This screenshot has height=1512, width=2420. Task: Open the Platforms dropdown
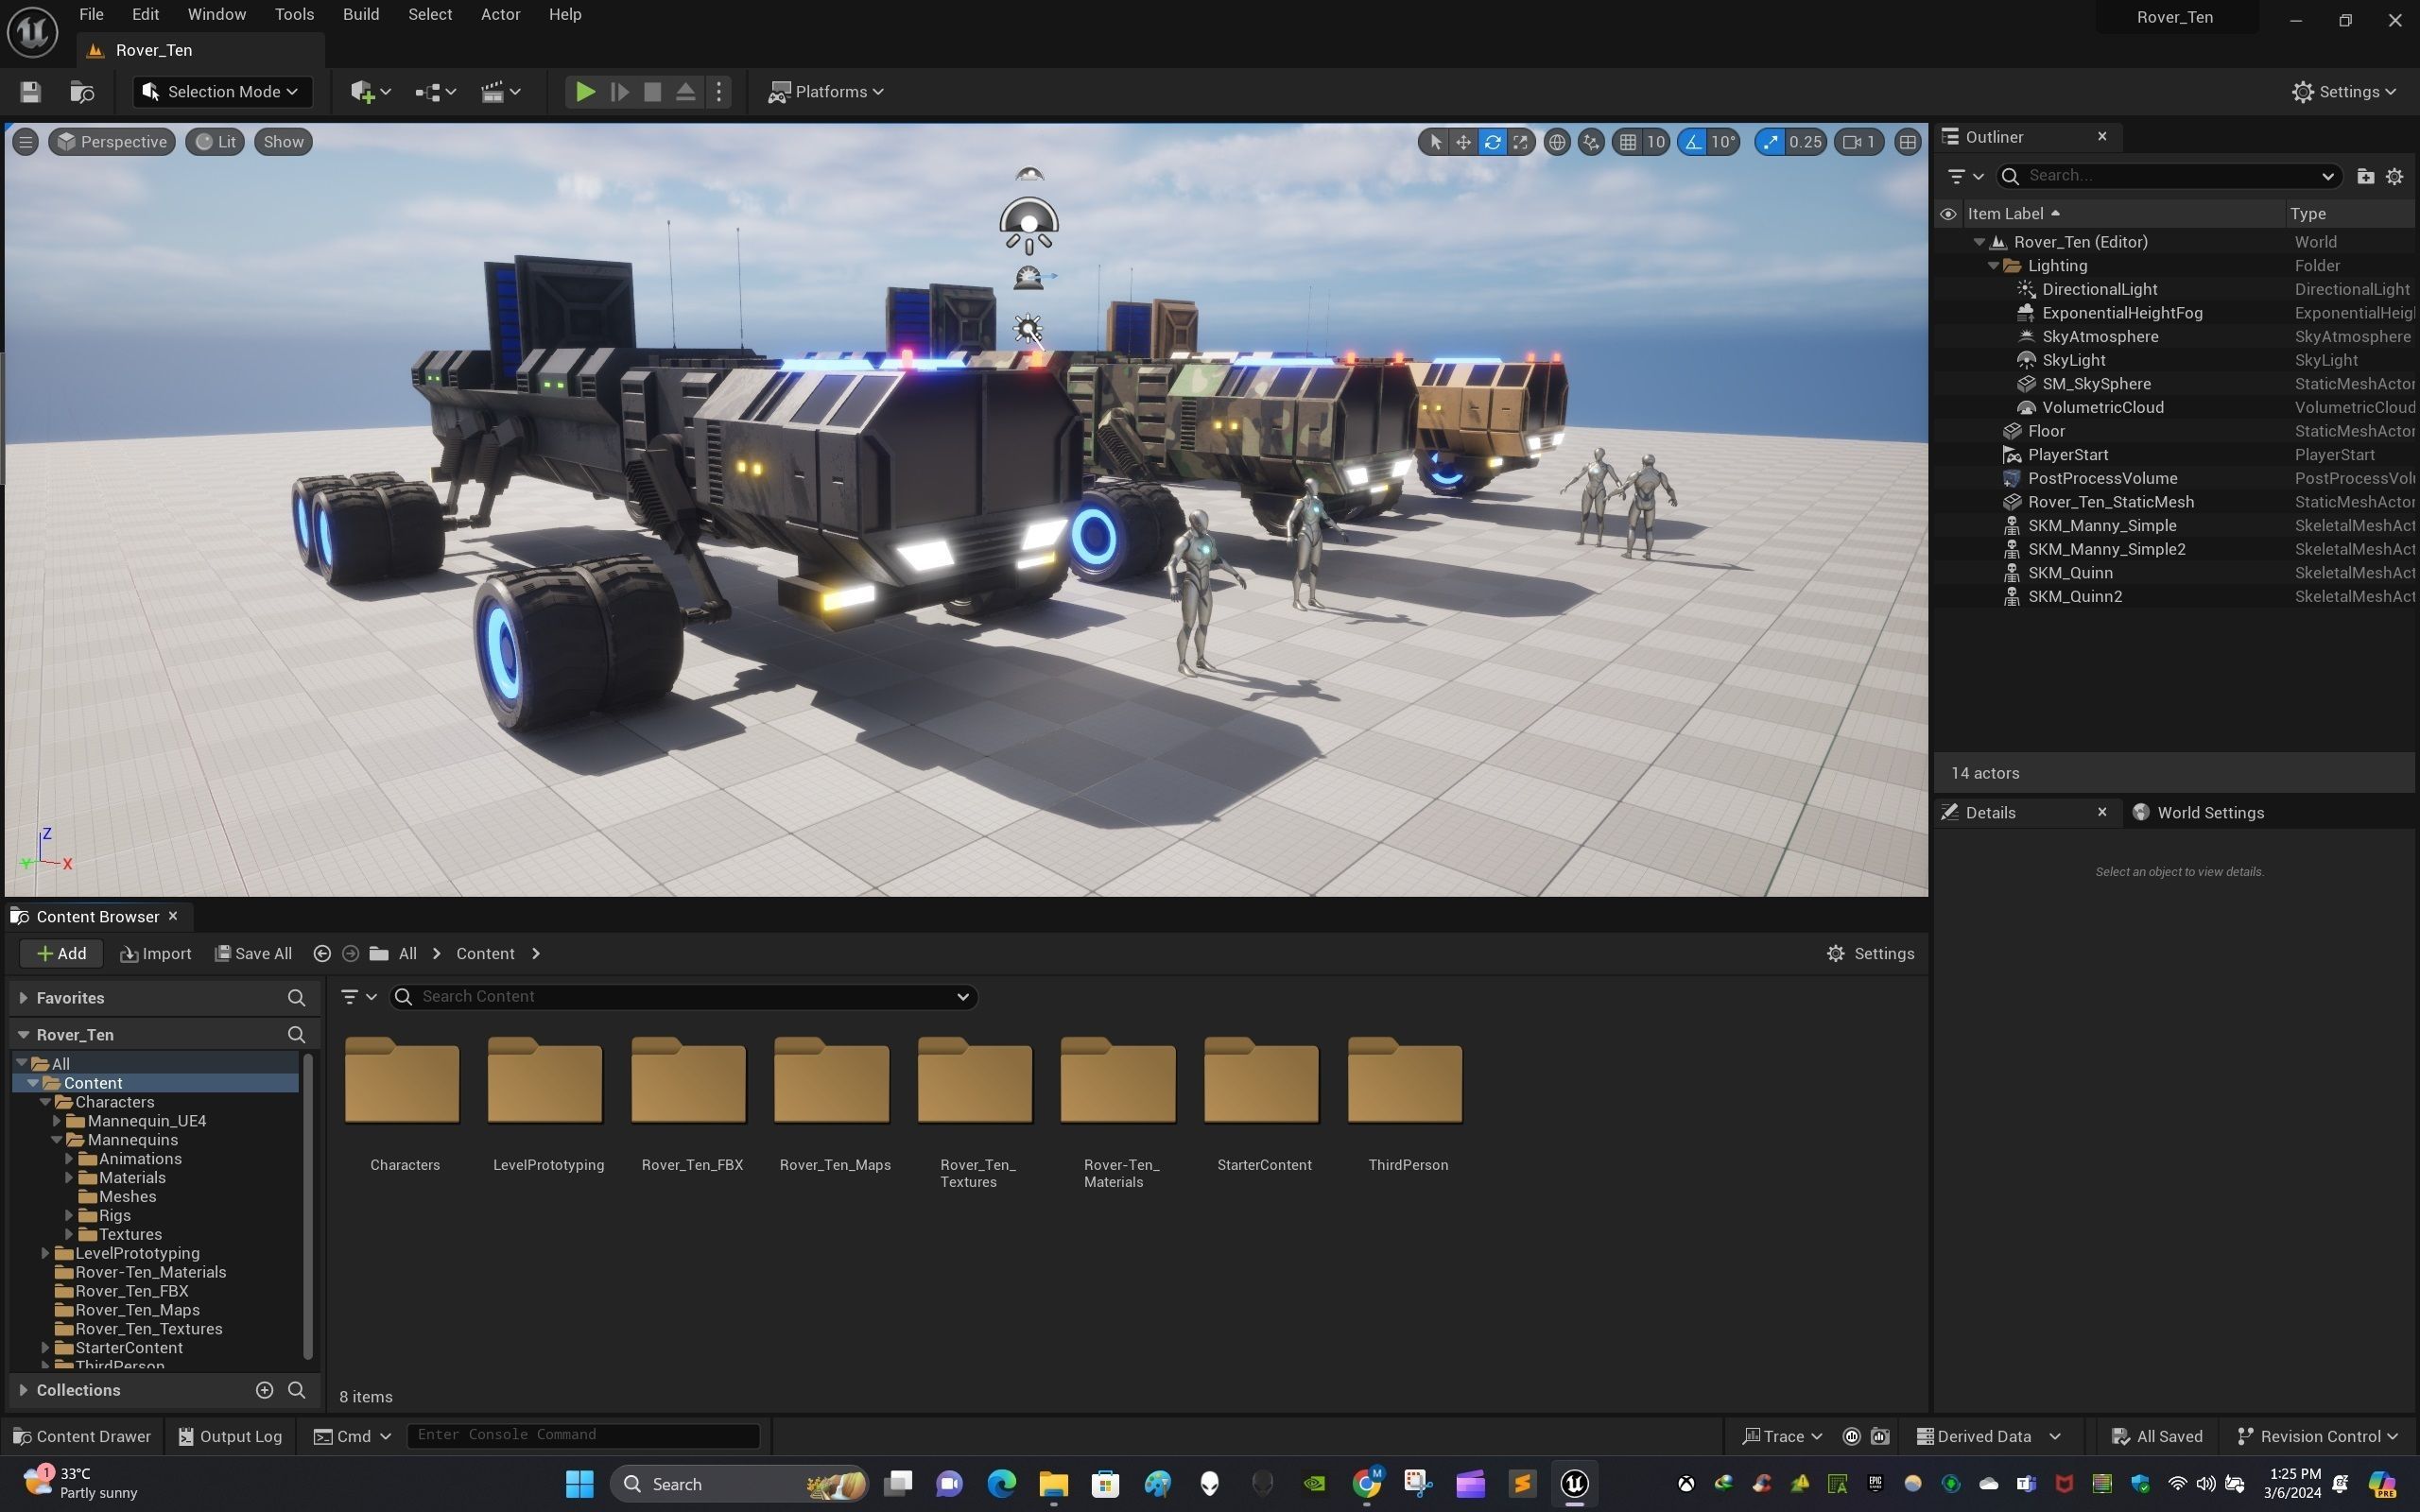click(825, 92)
